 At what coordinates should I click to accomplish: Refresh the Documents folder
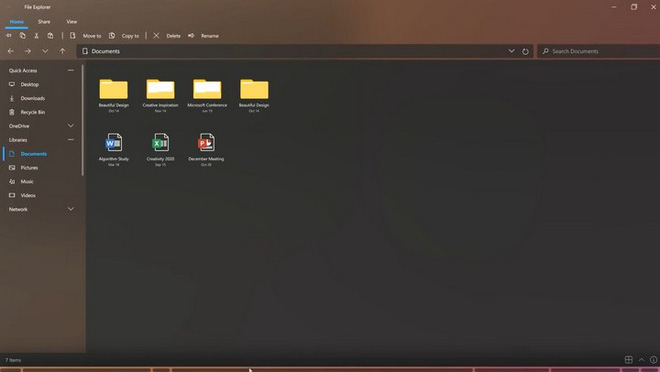(525, 51)
